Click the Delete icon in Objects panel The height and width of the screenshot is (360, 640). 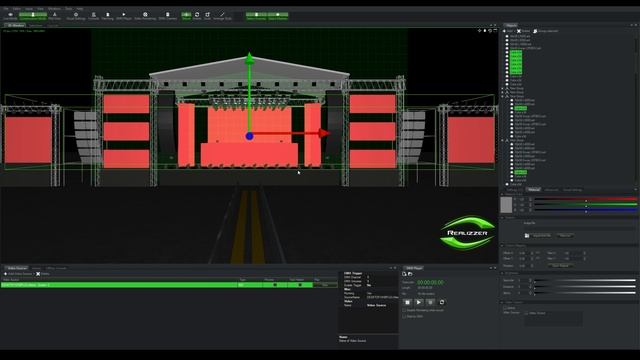pyautogui.click(x=519, y=31)
